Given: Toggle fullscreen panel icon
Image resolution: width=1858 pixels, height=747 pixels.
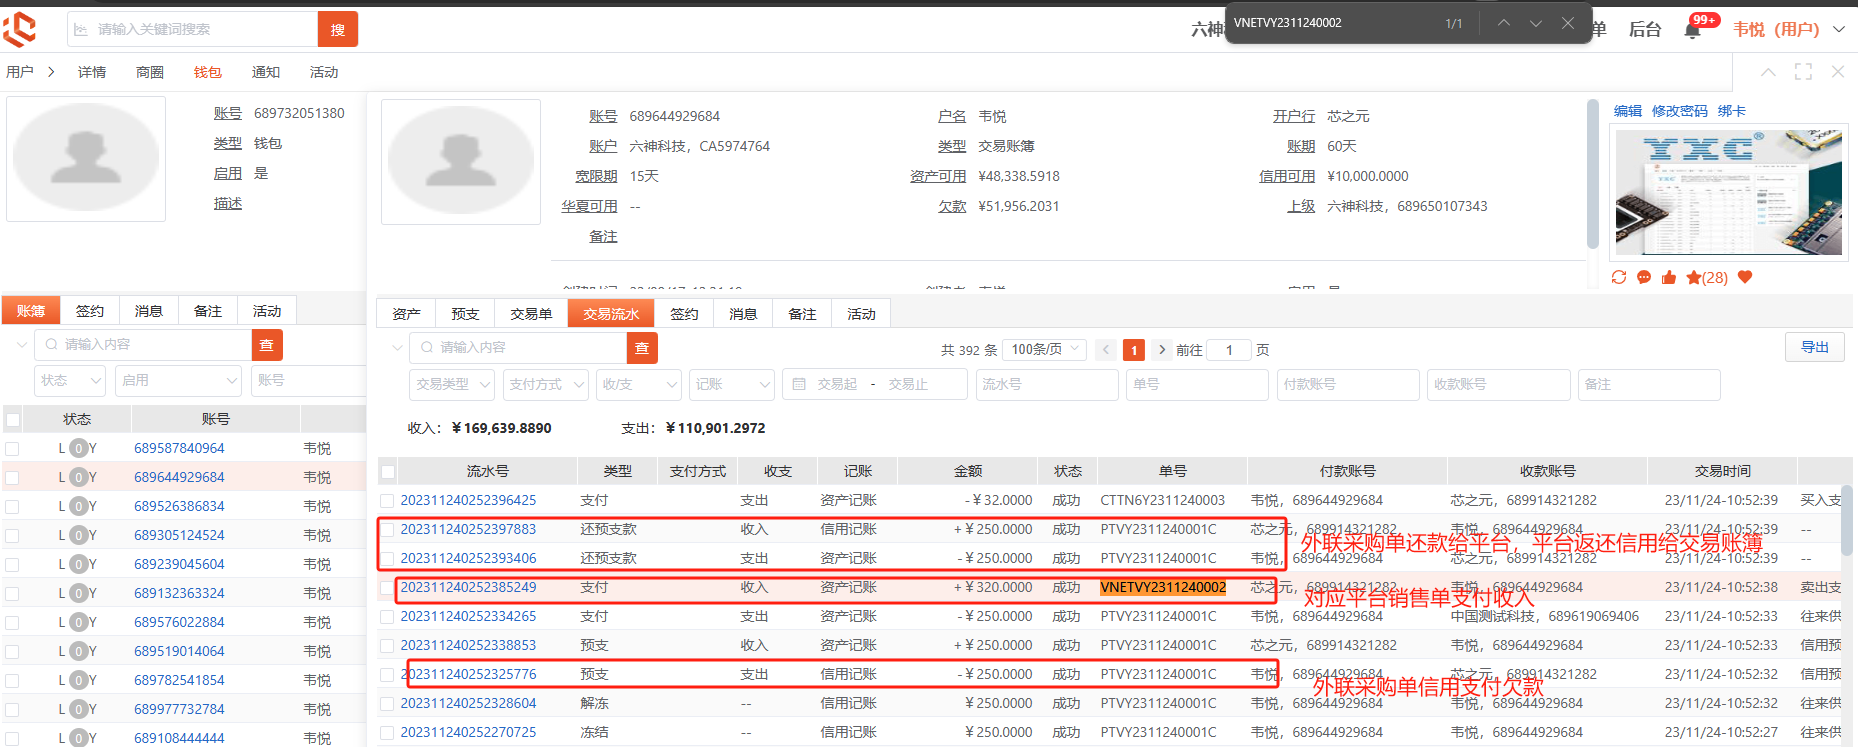Looking at the screenshot, I should click(x=1803, y=72).
